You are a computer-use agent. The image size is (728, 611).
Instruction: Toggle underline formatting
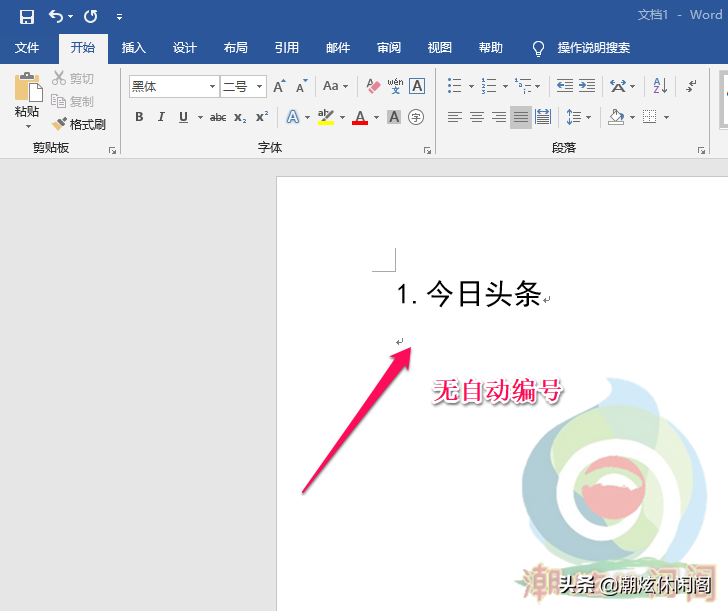point(183,117)
